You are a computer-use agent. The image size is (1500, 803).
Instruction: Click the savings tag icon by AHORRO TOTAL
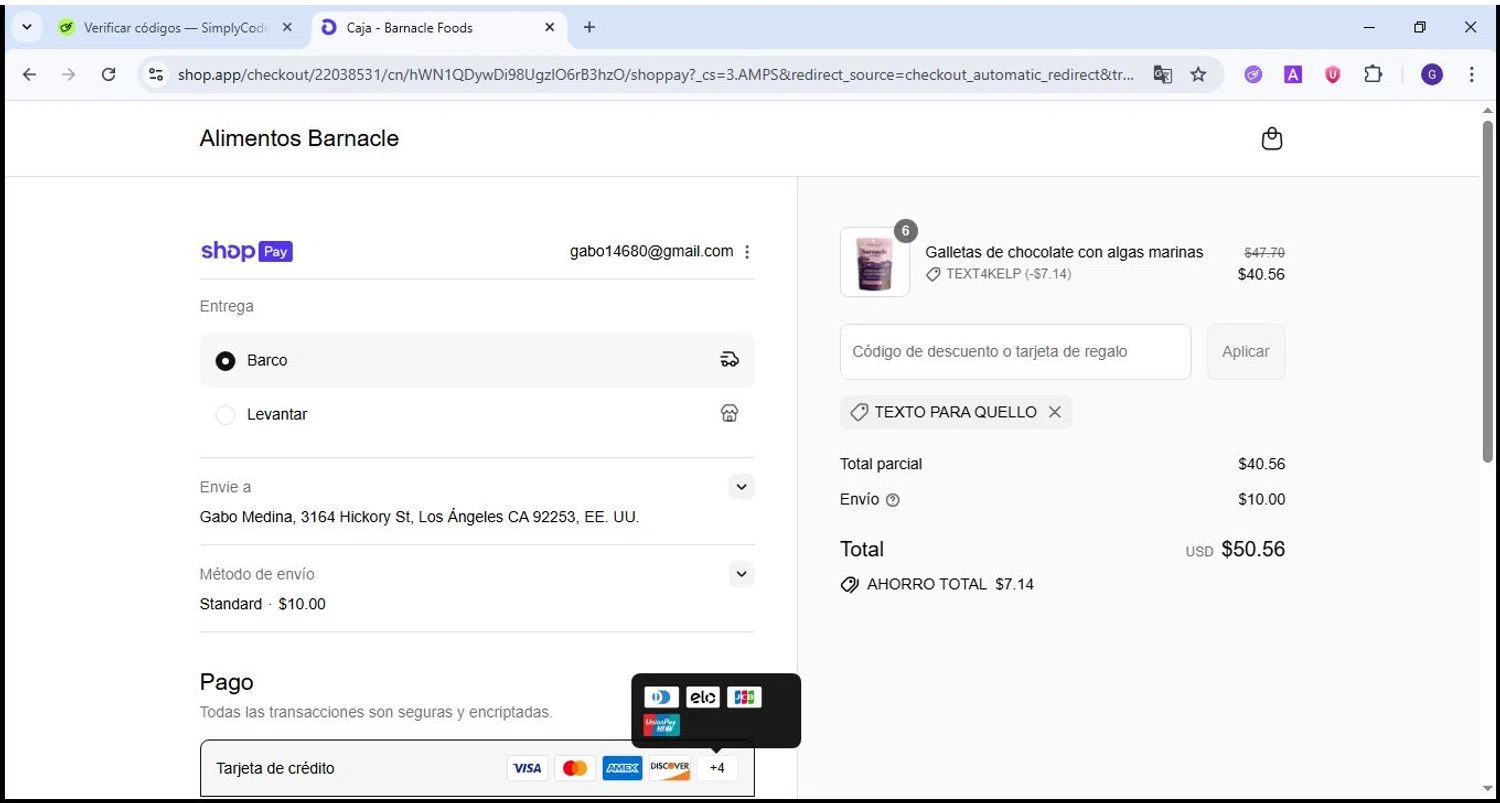pos(850,584)
